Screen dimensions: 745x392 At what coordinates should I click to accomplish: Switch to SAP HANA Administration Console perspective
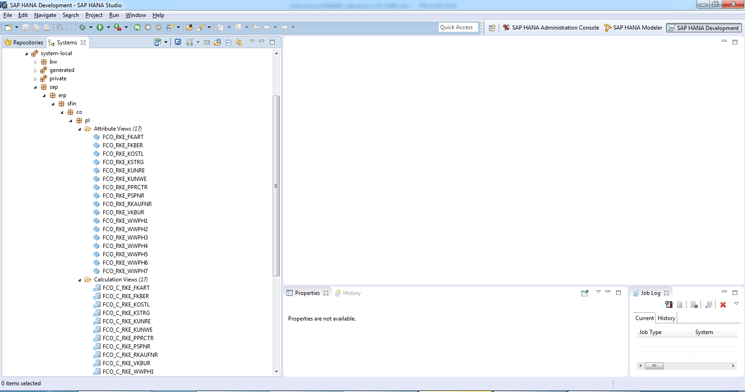tap(551, 28)
